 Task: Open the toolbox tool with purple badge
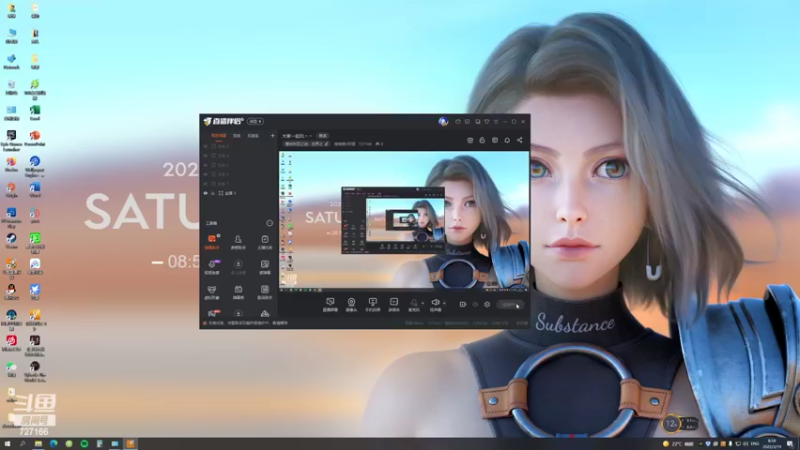212,267
